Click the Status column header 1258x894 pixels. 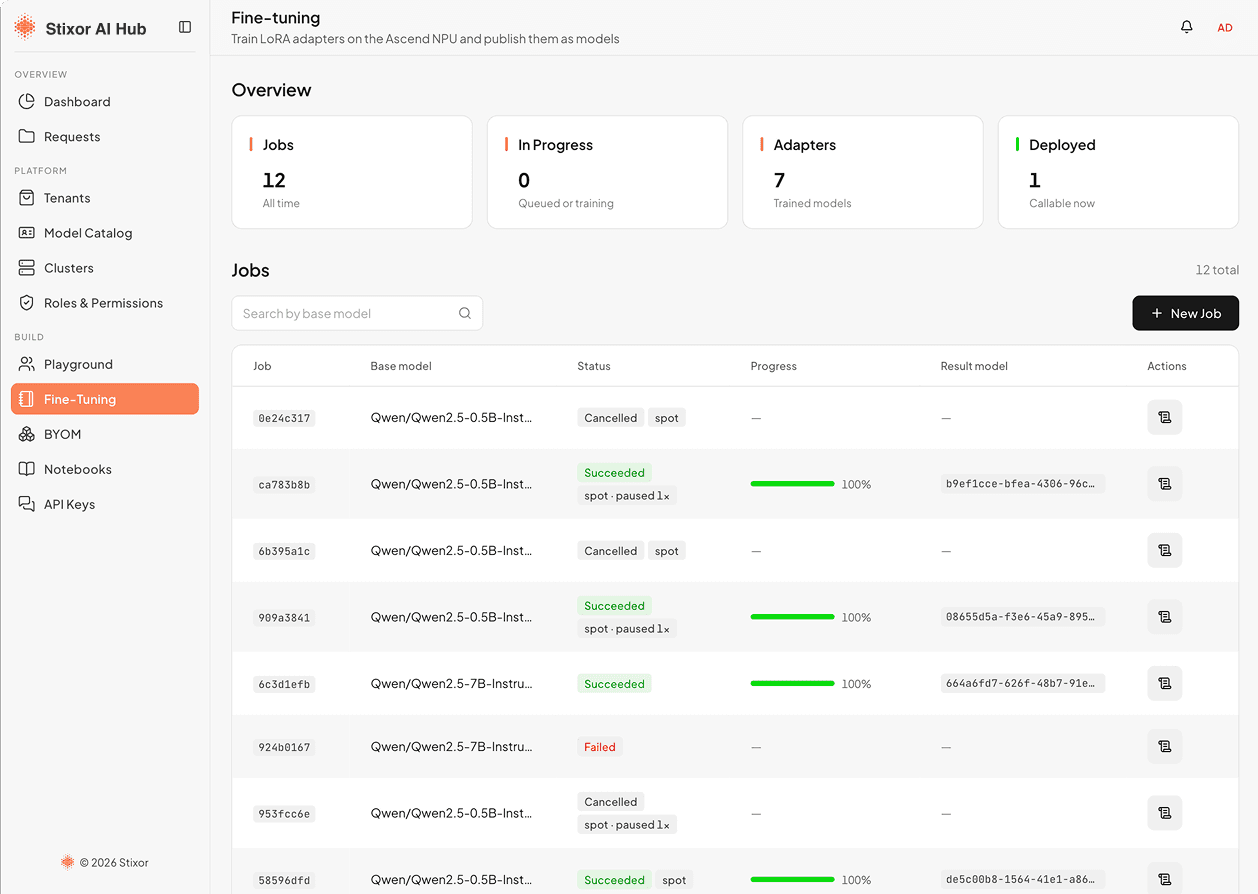[x=594, y=366]
